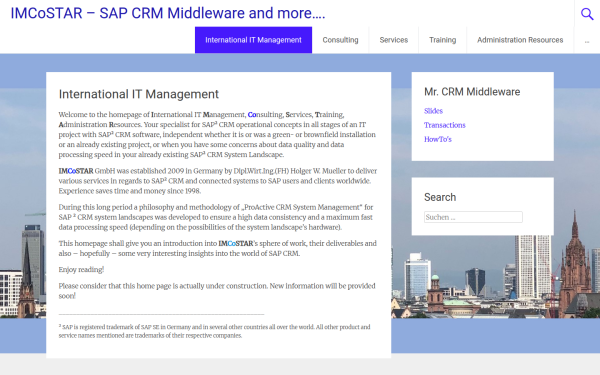Open the Consulting menu item

(340, 40)
